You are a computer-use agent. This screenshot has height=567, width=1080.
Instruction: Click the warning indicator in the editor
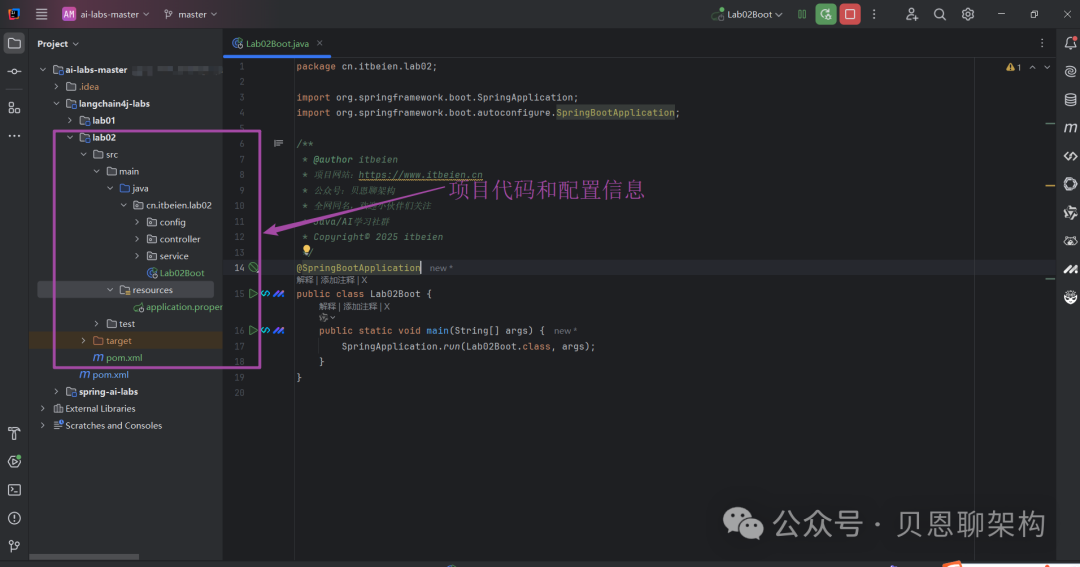1013,68
